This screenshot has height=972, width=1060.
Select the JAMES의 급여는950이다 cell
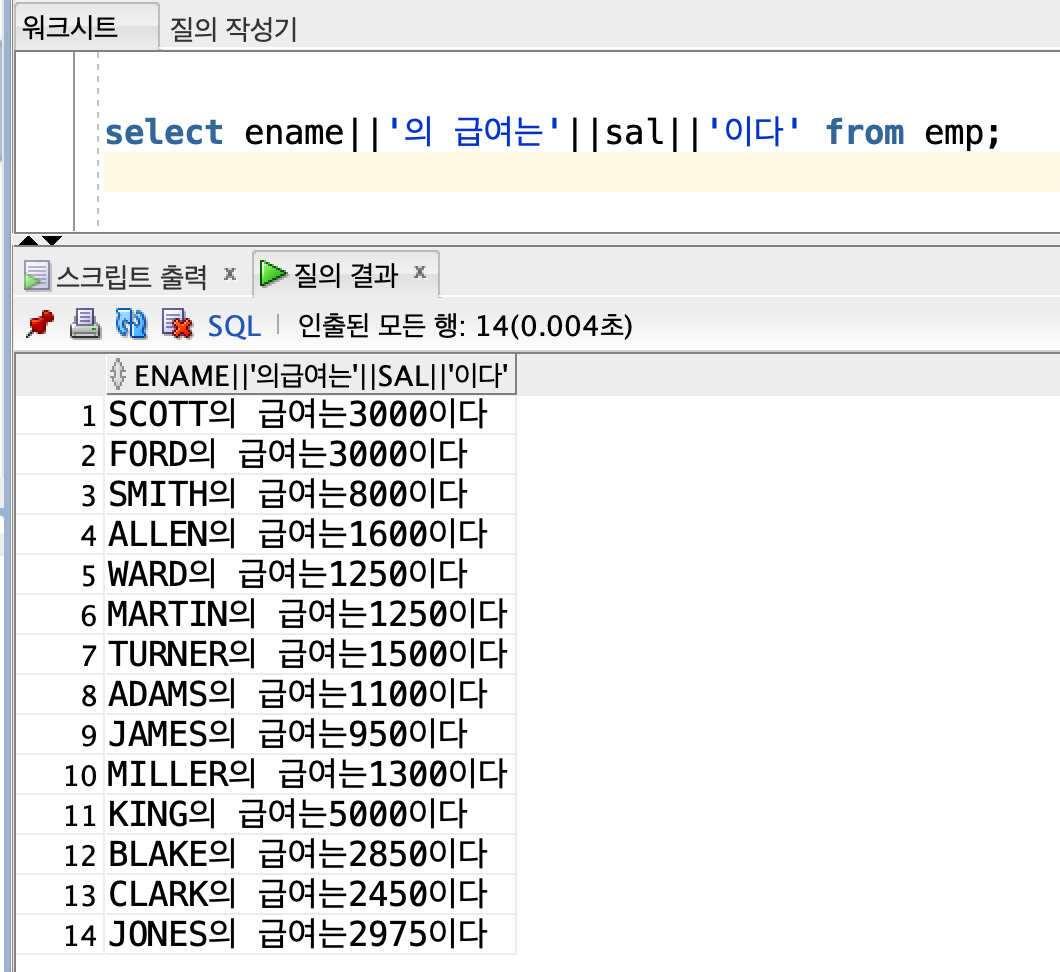point(310,734)
